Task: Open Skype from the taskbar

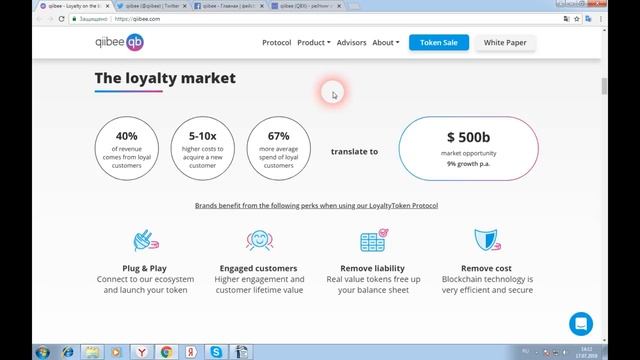Action: (216, 352)
